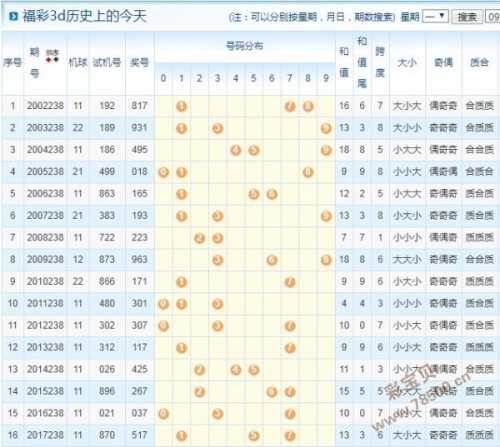Click the ball 8 in row 2002238

308,107
